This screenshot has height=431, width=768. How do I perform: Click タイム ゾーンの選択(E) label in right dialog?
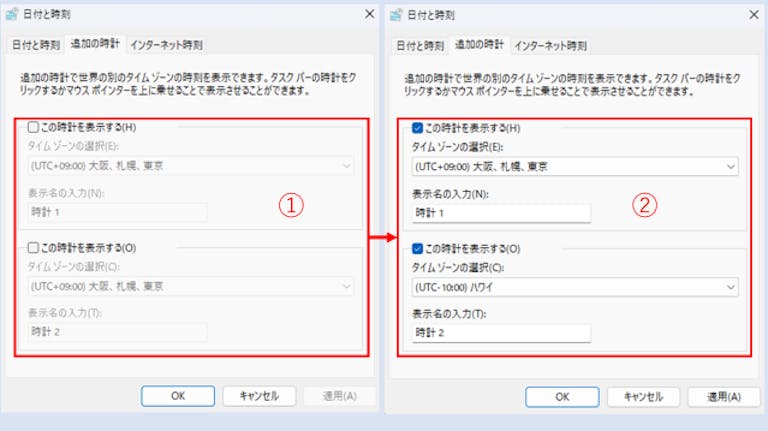(457, 147)
